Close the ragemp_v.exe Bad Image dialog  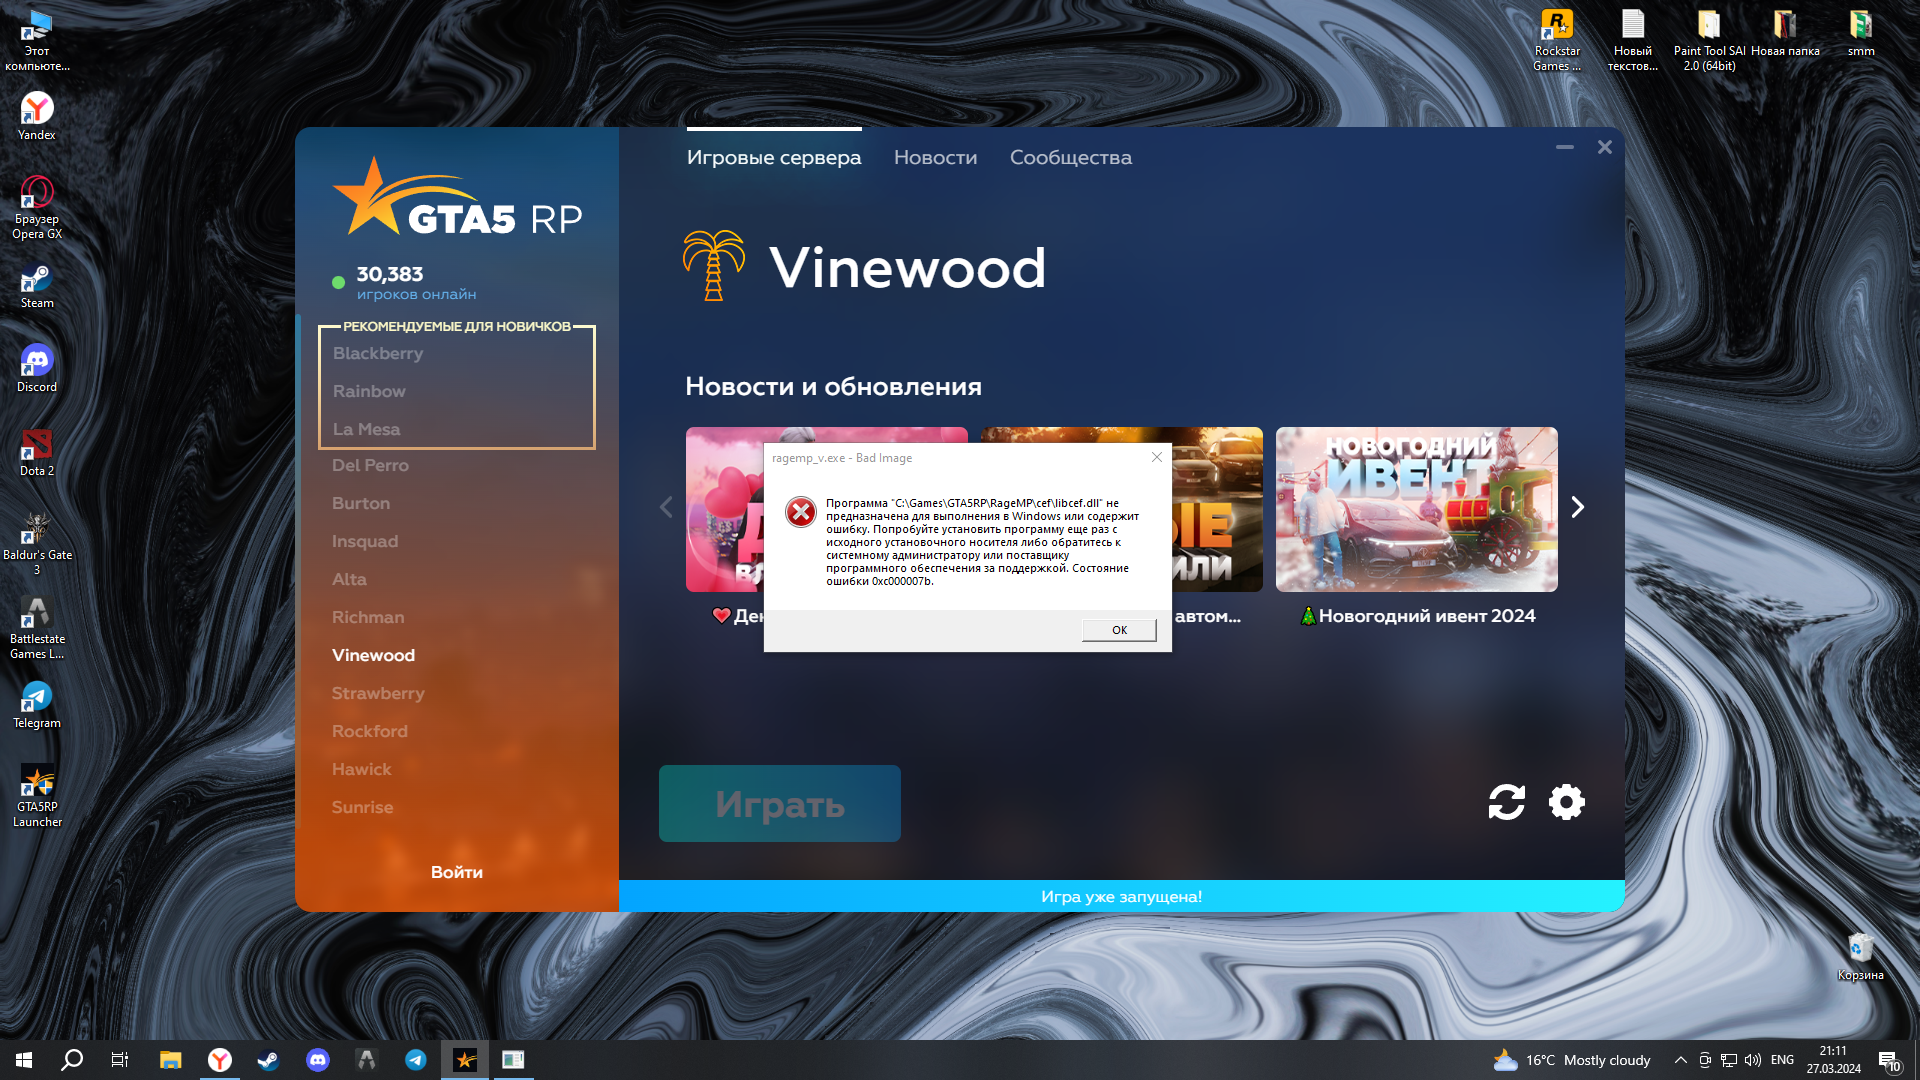tap(1157, 457)
